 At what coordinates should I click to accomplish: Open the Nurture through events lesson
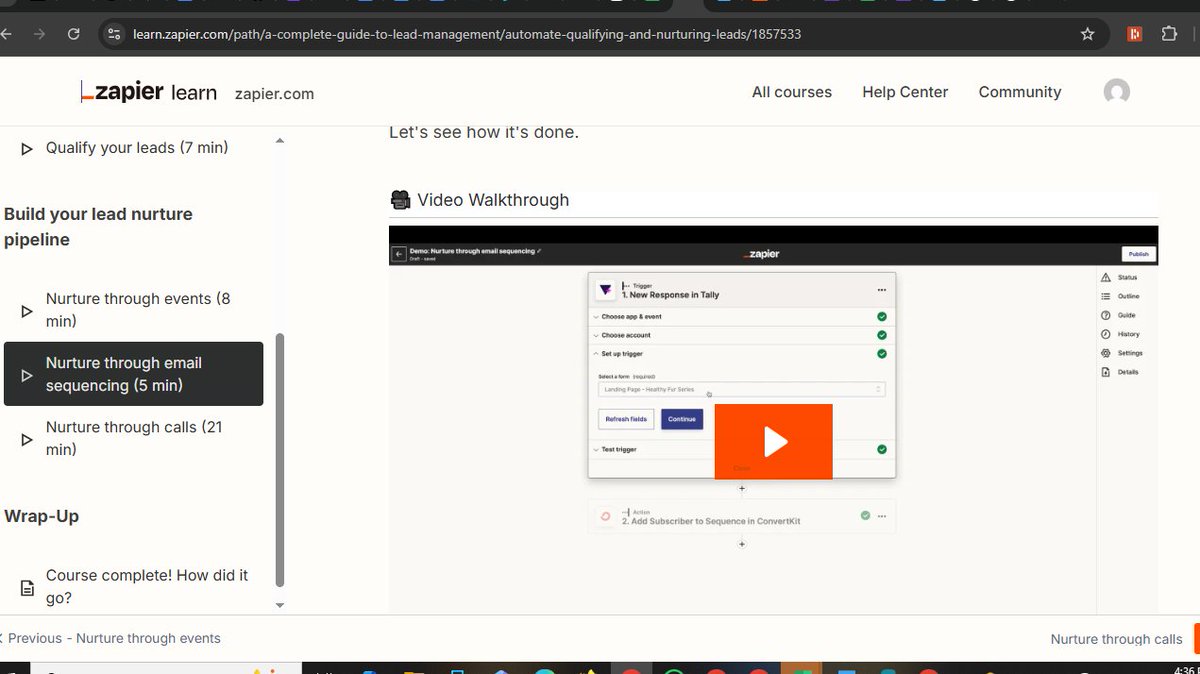click(134, 310)
